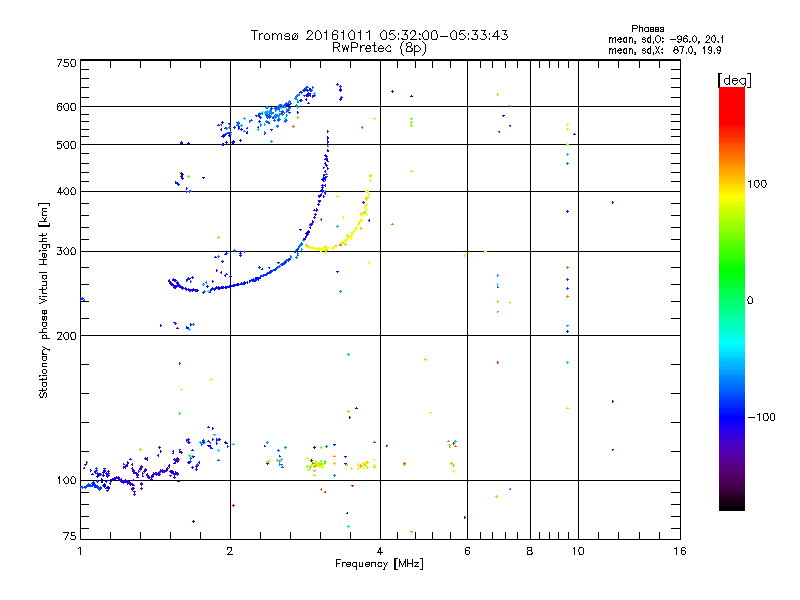Click the y-axis tick label '100'
Screen dimensions: 800x600
pyautogui.click(x=66, y=481)
